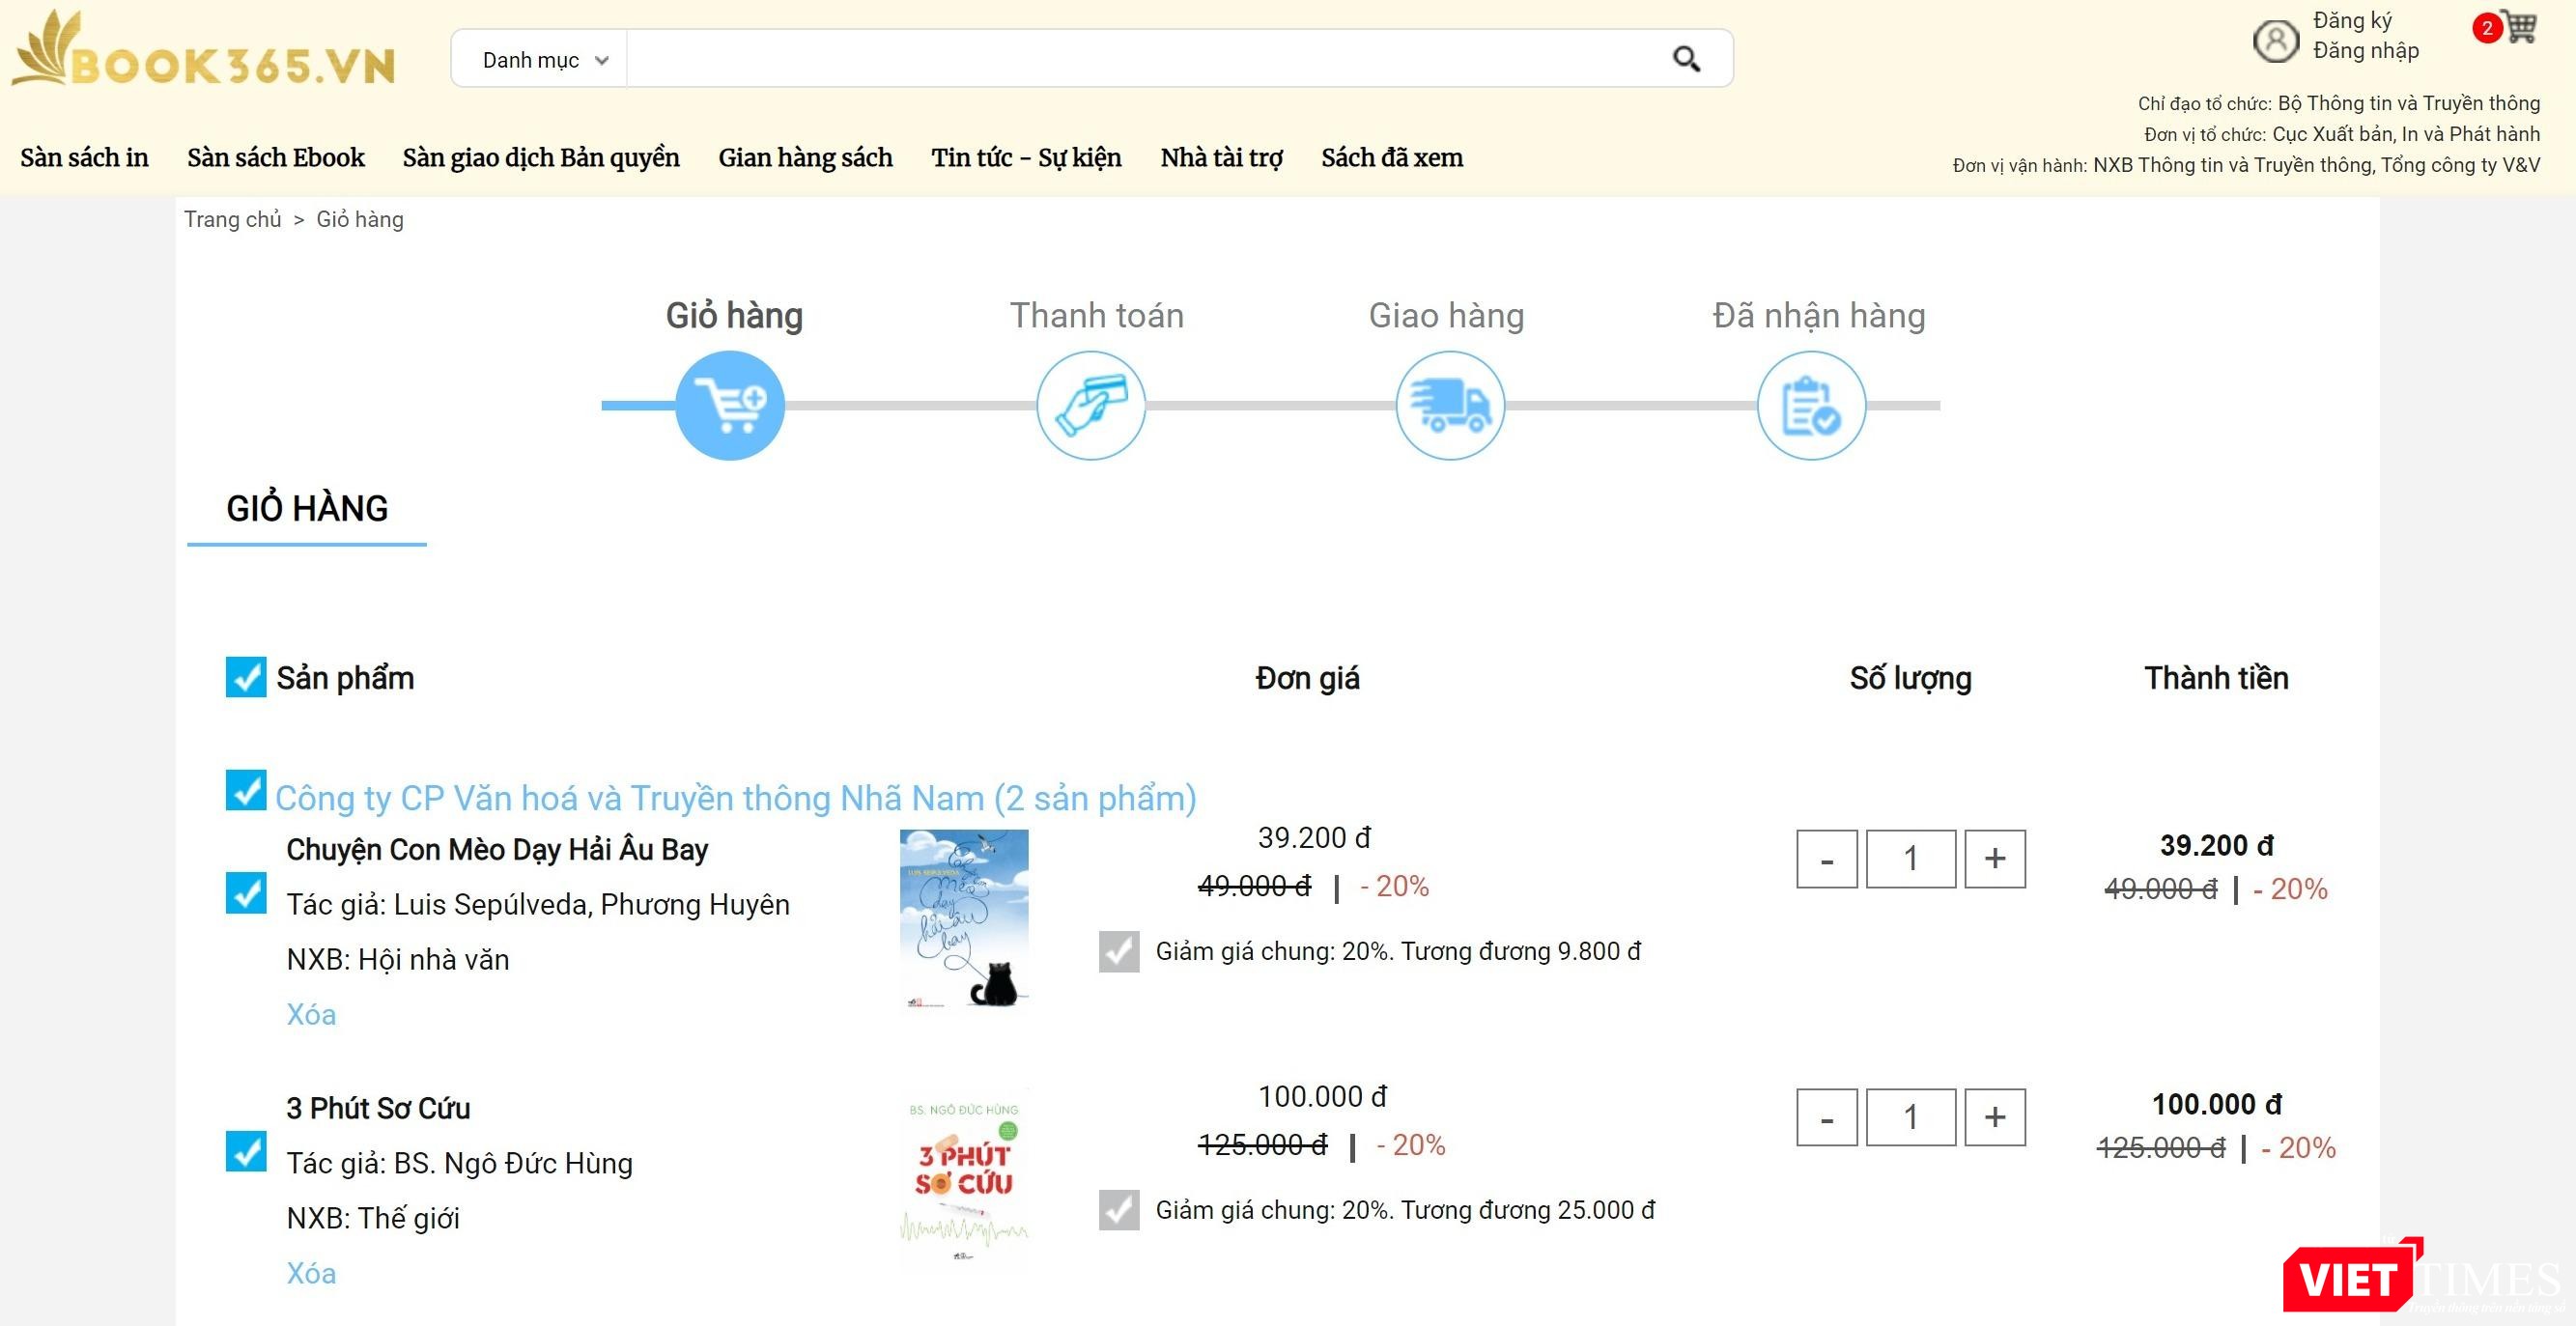Screen dimensions: 2576x1326
Task: Toggle the Nhã Nam company group checkbox
Action: 246,790
